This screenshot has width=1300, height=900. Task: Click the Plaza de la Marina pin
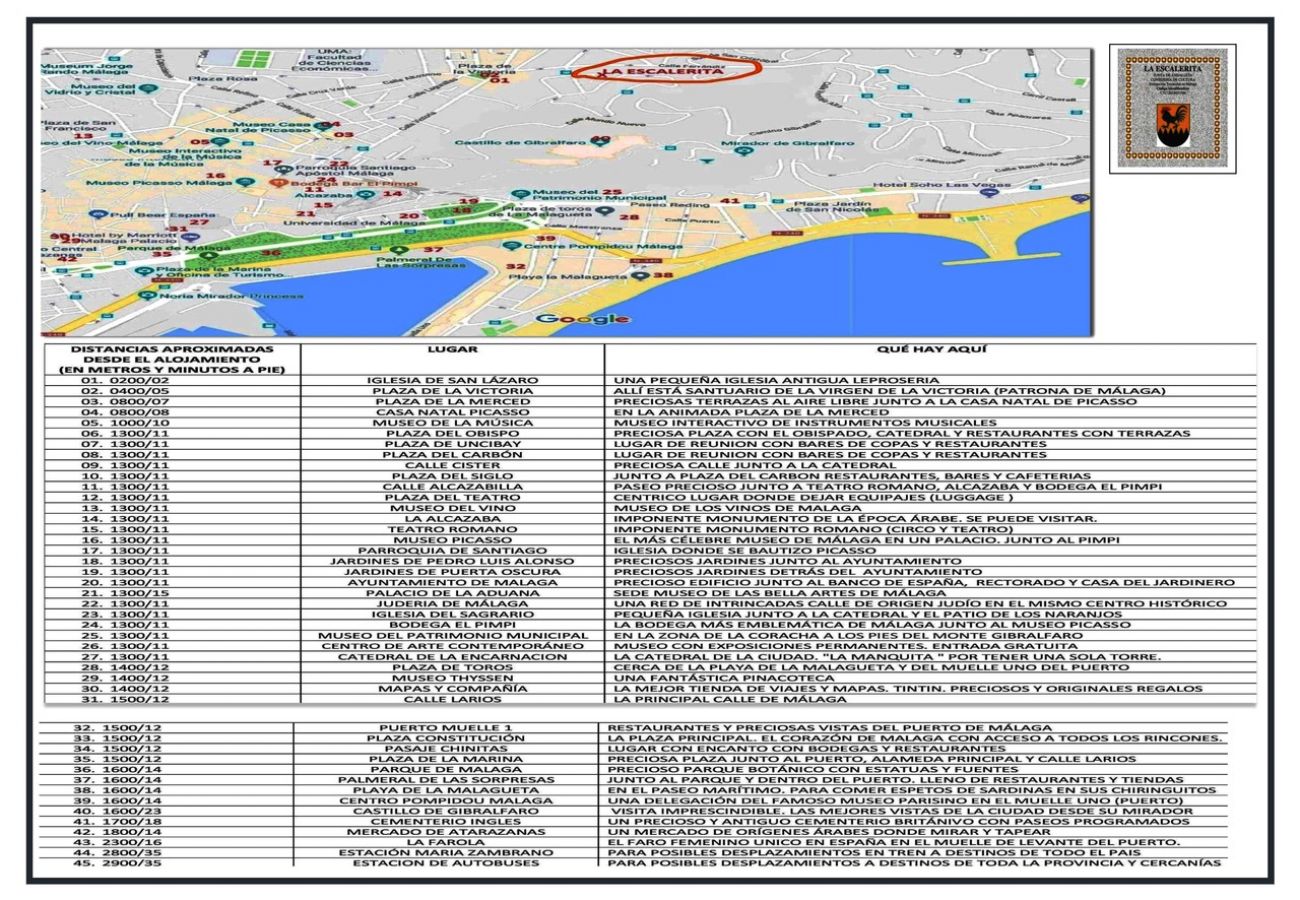coord(146,269)
